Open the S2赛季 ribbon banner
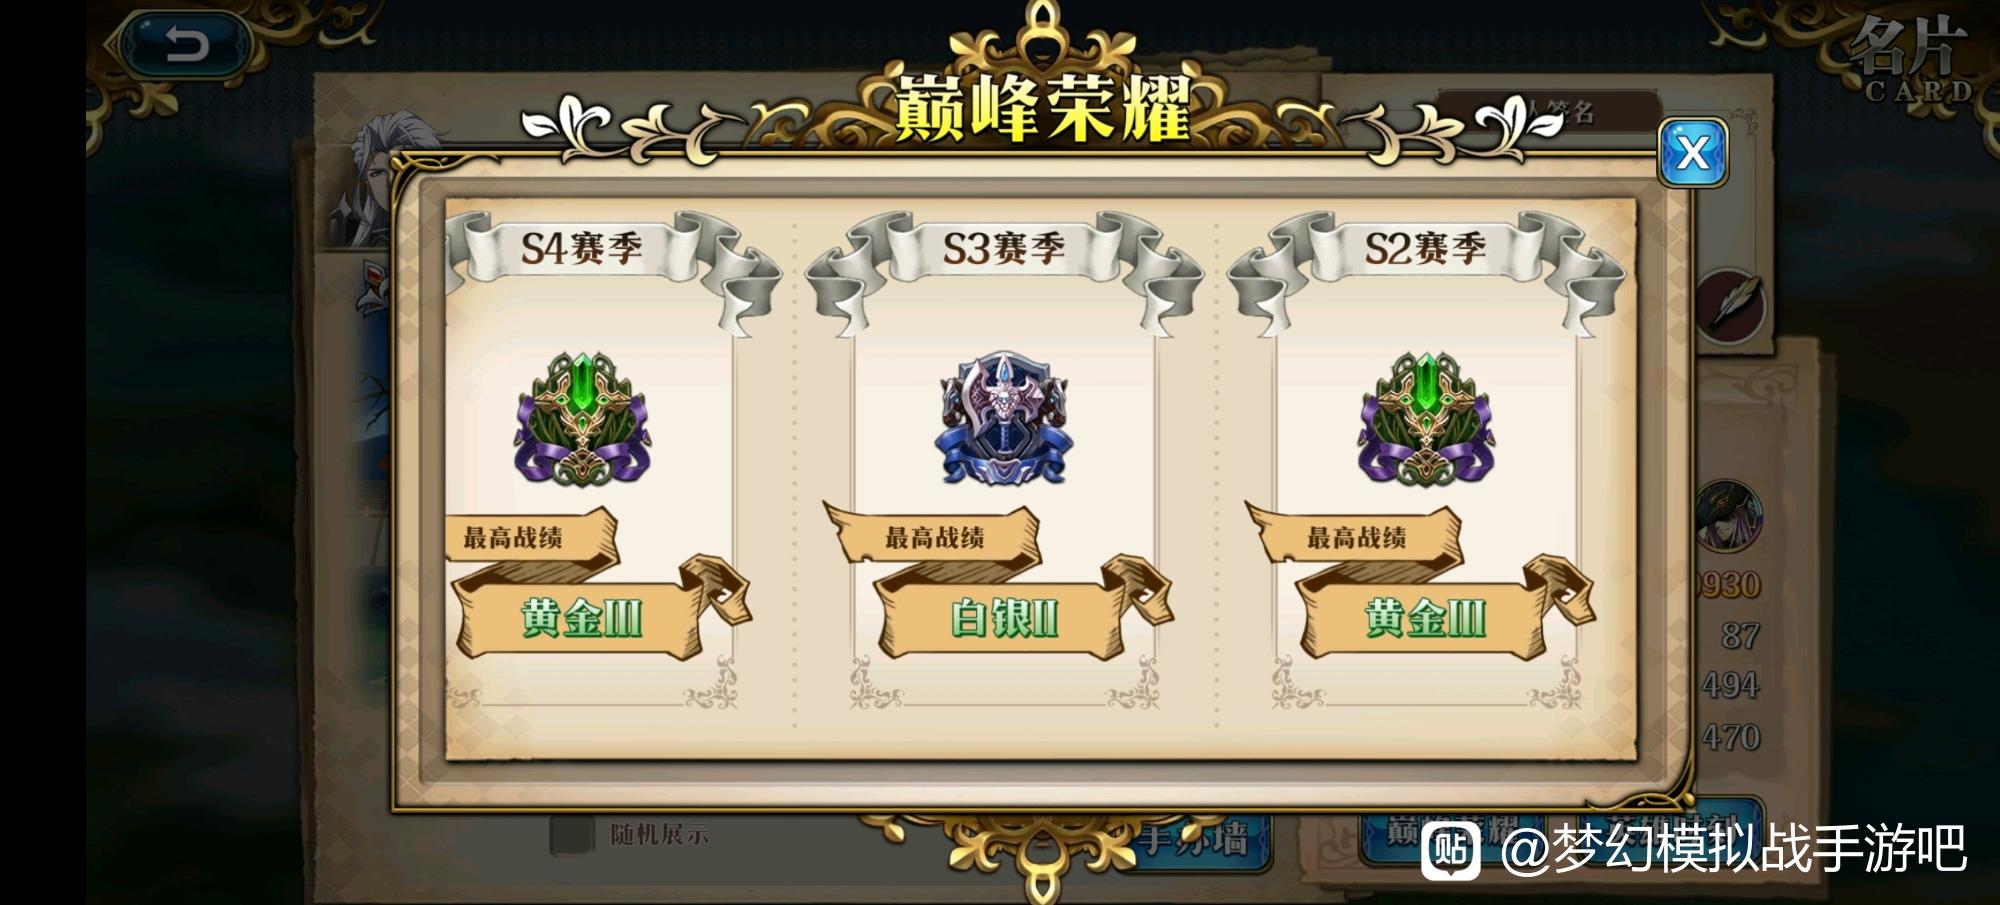Viewport: 2000px width, 905px height. [x=1426, y=248]
